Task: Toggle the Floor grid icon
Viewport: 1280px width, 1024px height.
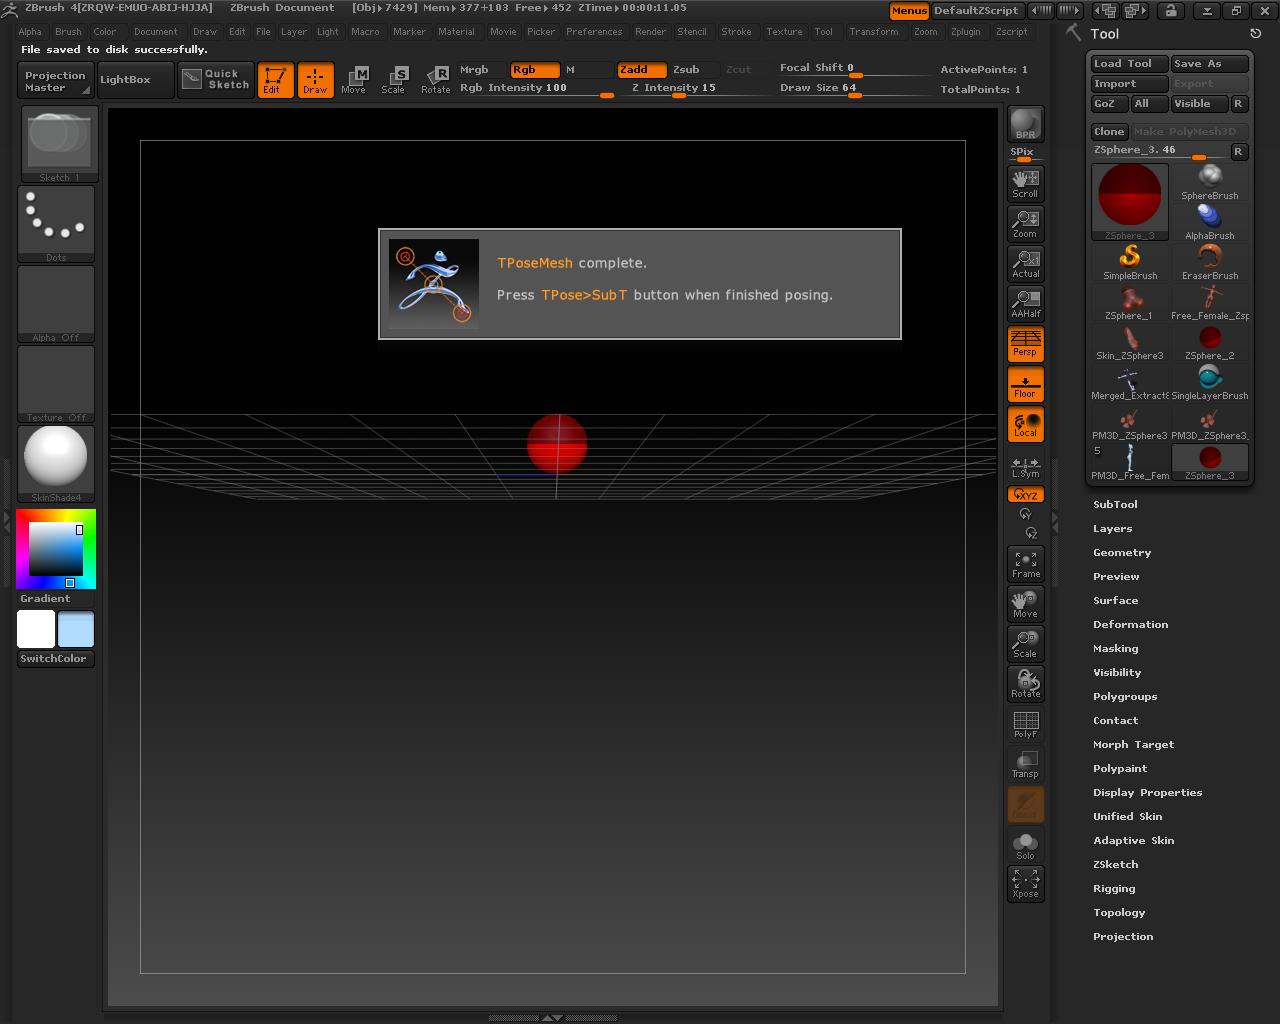Action: click(x=1025, y=384)
